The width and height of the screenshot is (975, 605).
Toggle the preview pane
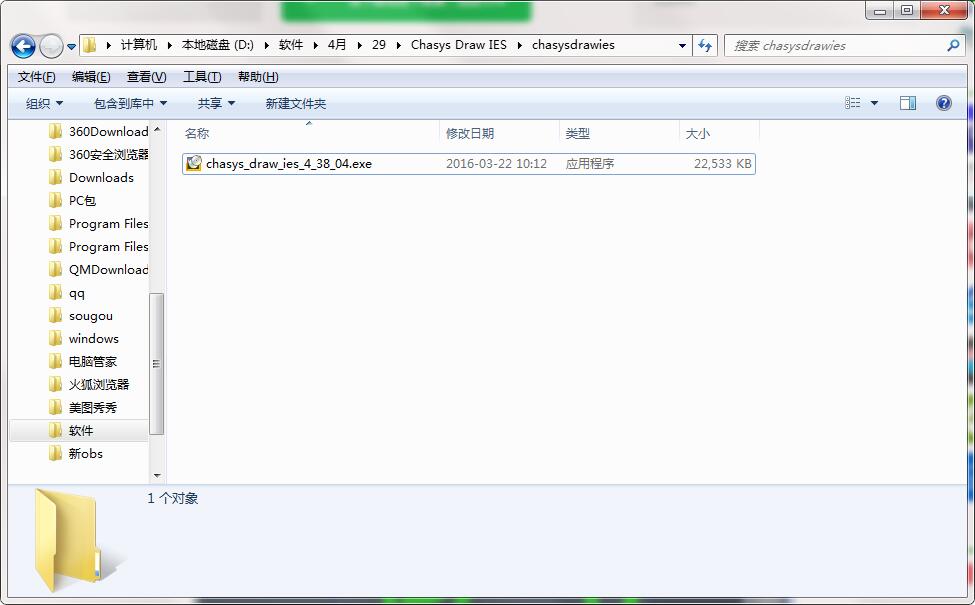click(x=908, y=103)
